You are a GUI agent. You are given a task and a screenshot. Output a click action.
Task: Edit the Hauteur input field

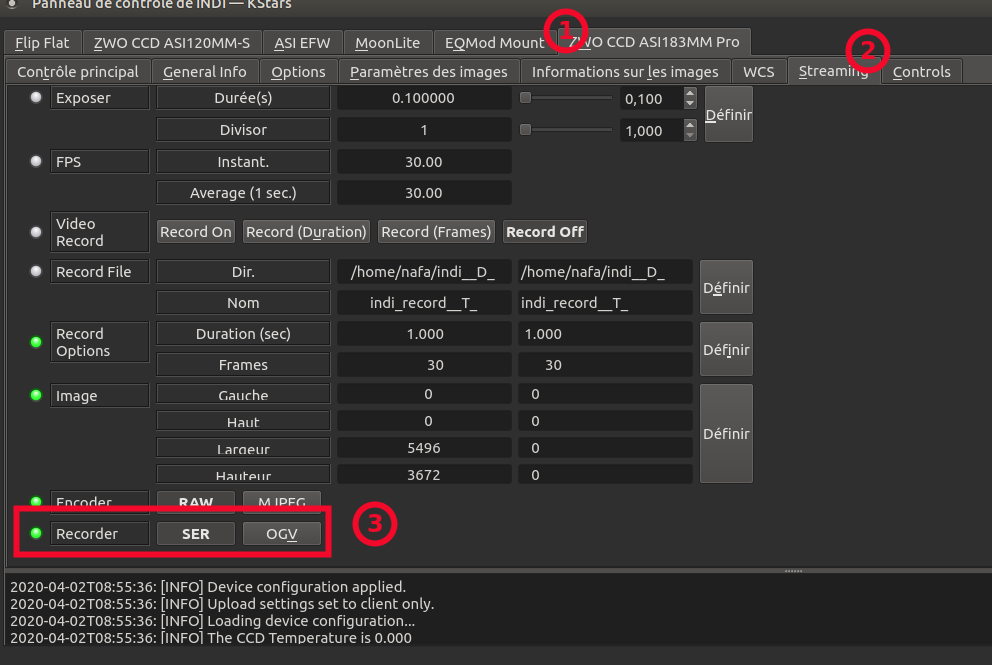605,475
